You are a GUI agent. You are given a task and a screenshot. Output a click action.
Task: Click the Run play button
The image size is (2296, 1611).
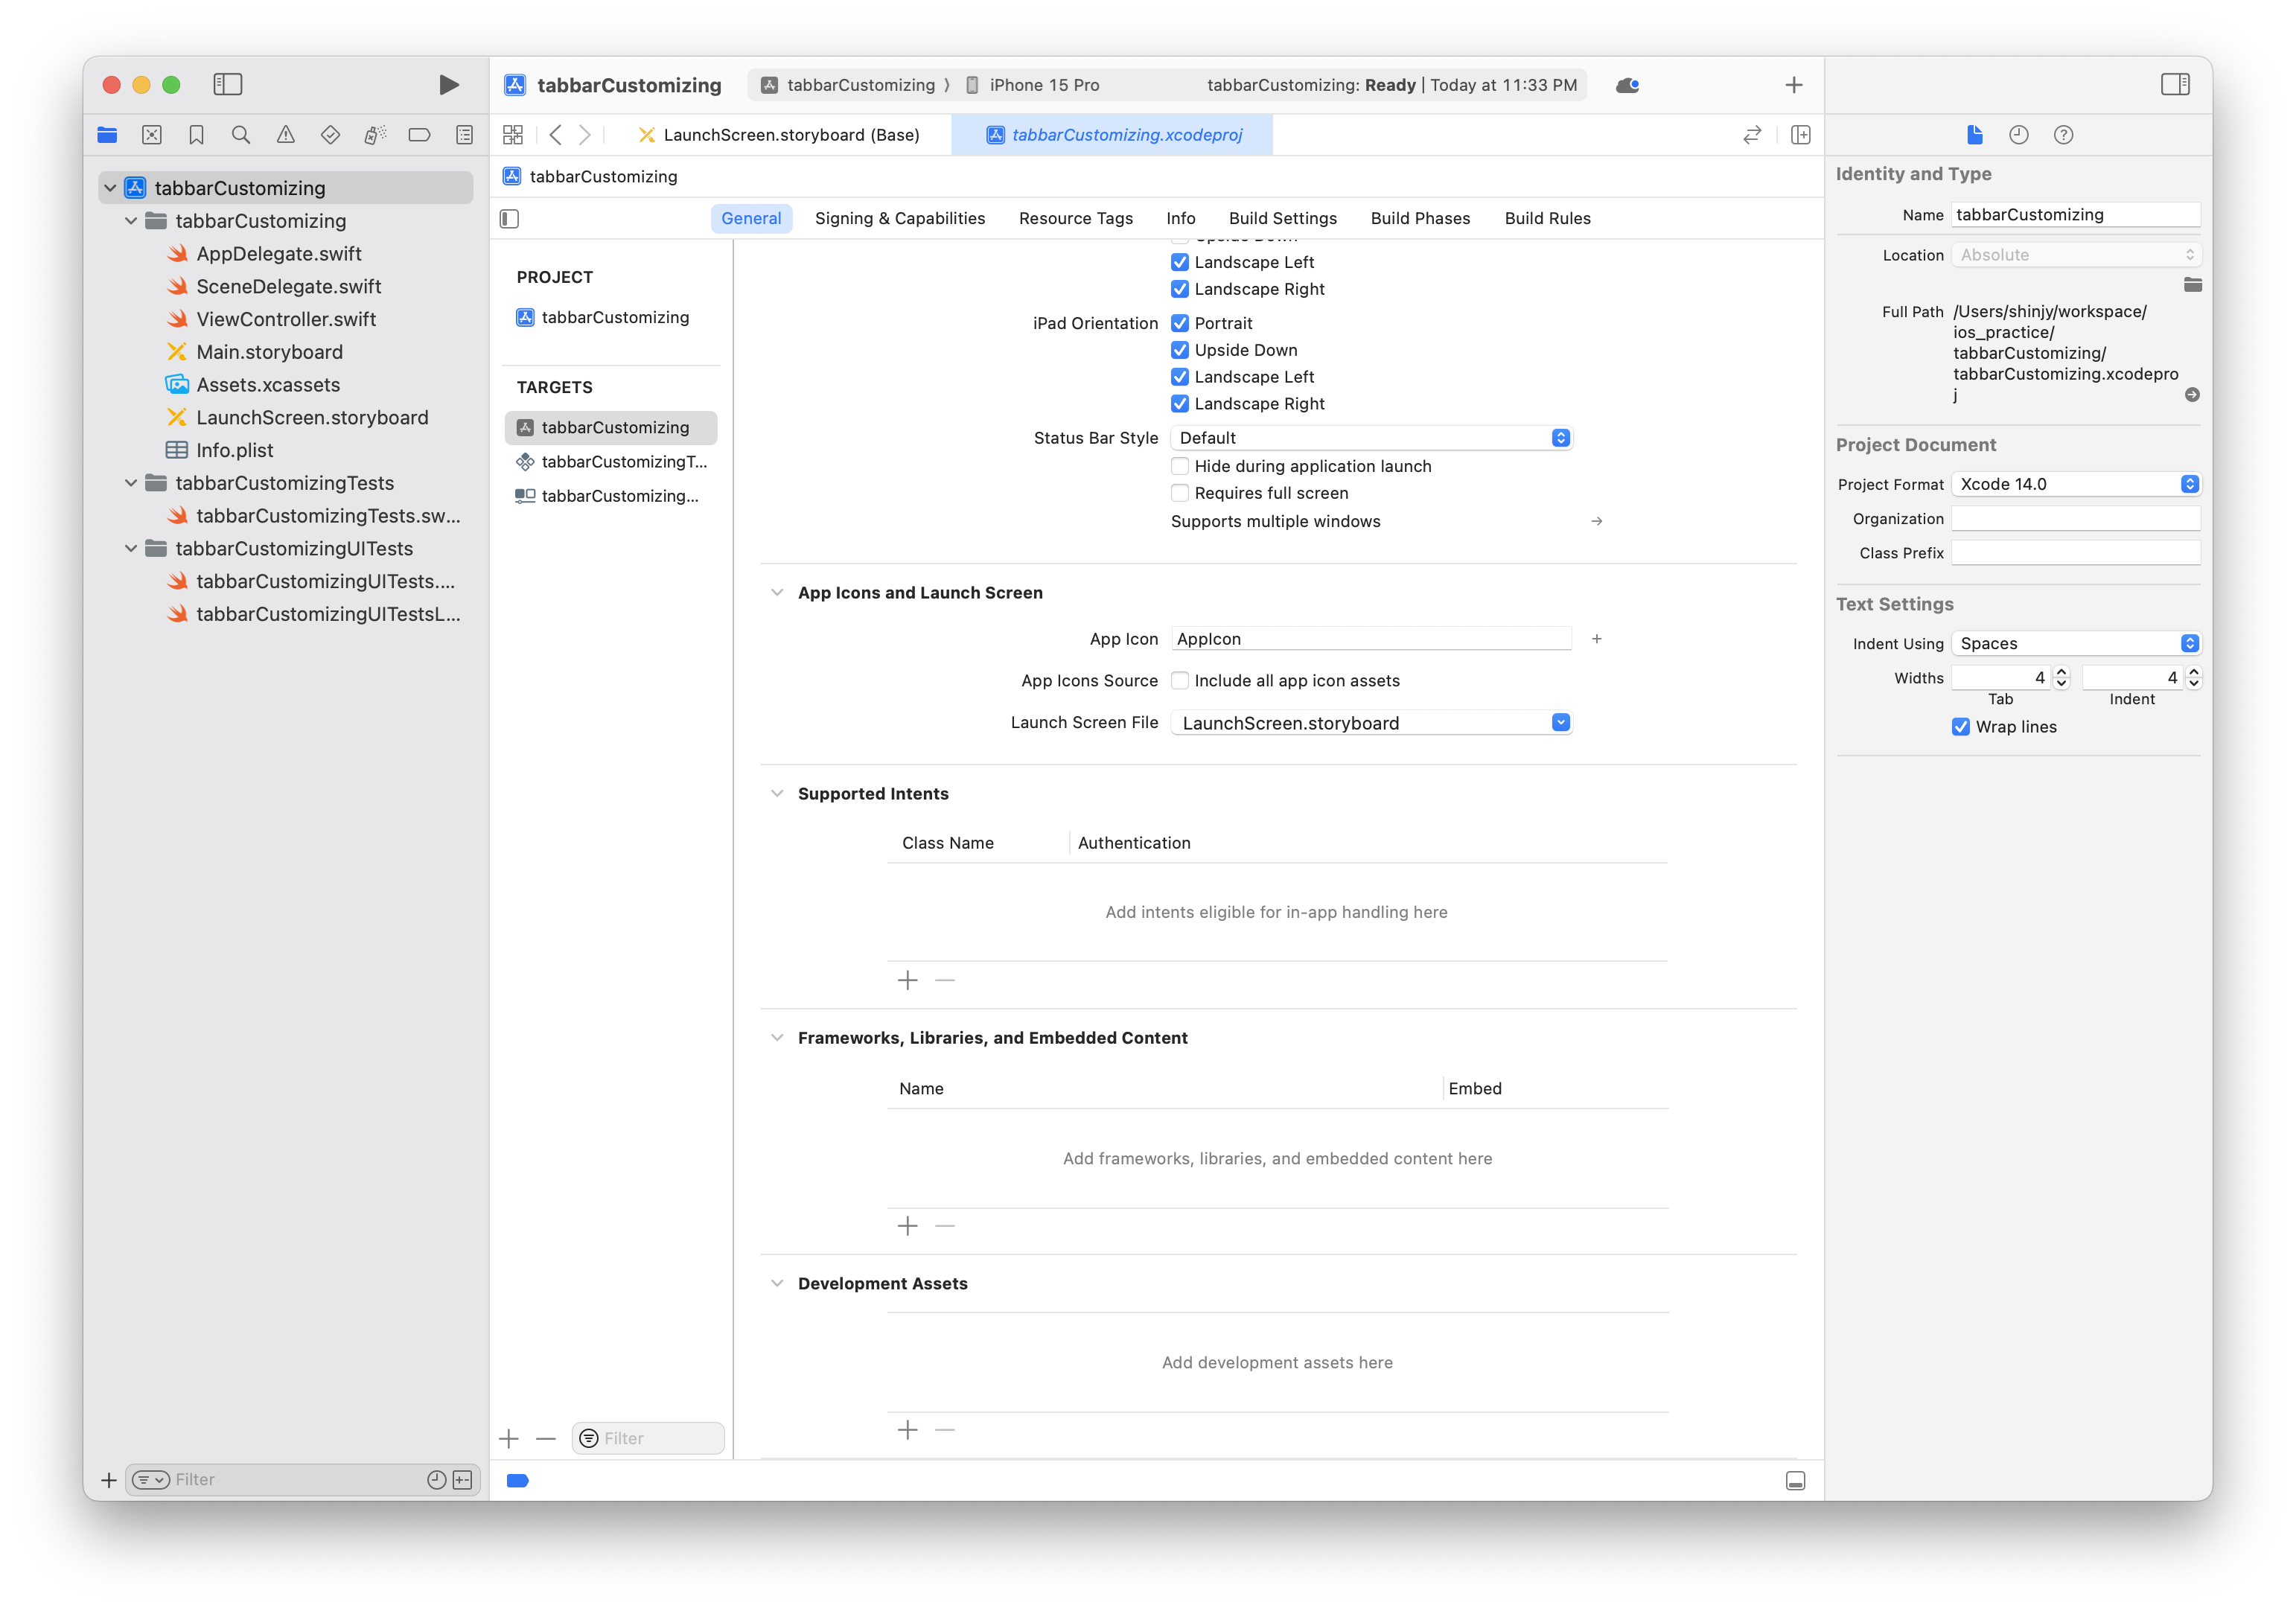pyautogui.click(x=449, y=85)
